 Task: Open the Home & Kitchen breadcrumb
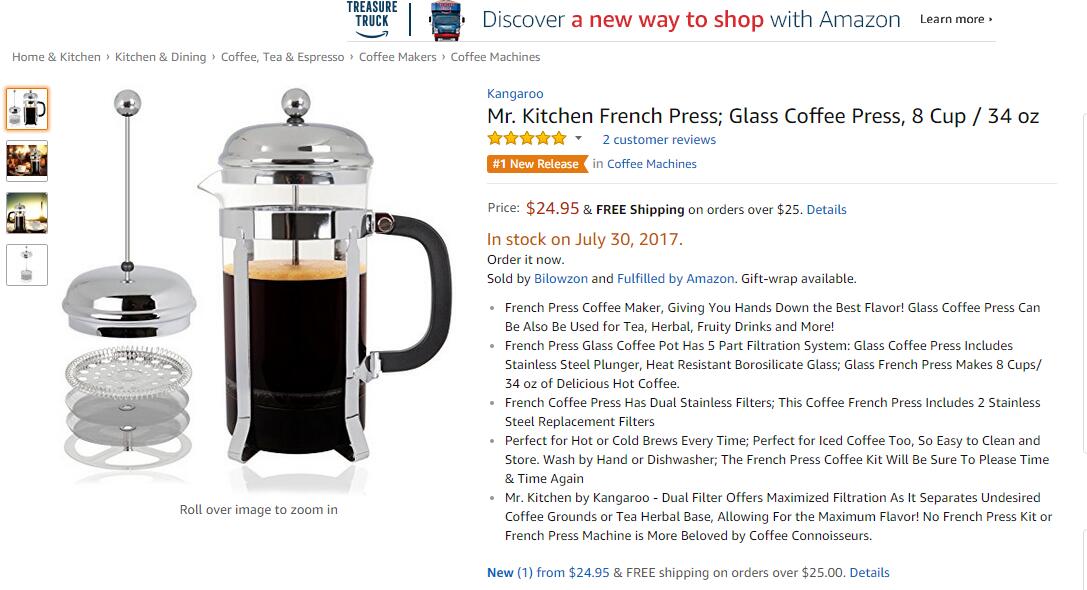pos(56,57)
